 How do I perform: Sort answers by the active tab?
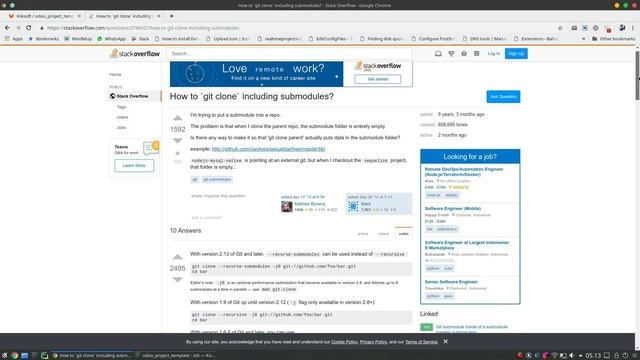pos(362,234)
